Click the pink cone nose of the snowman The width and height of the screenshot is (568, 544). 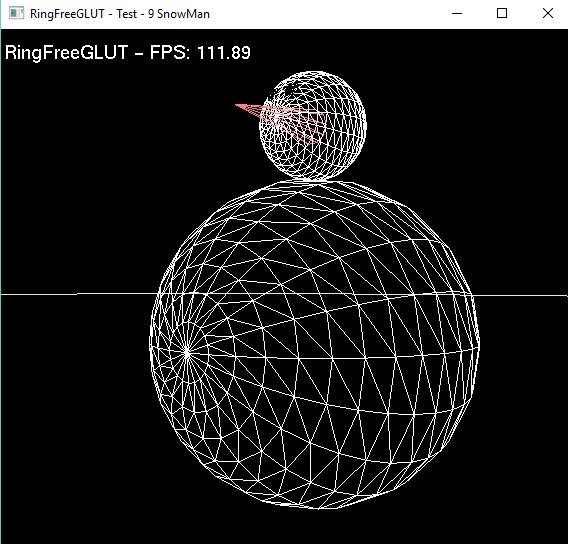tap(280, 123)
